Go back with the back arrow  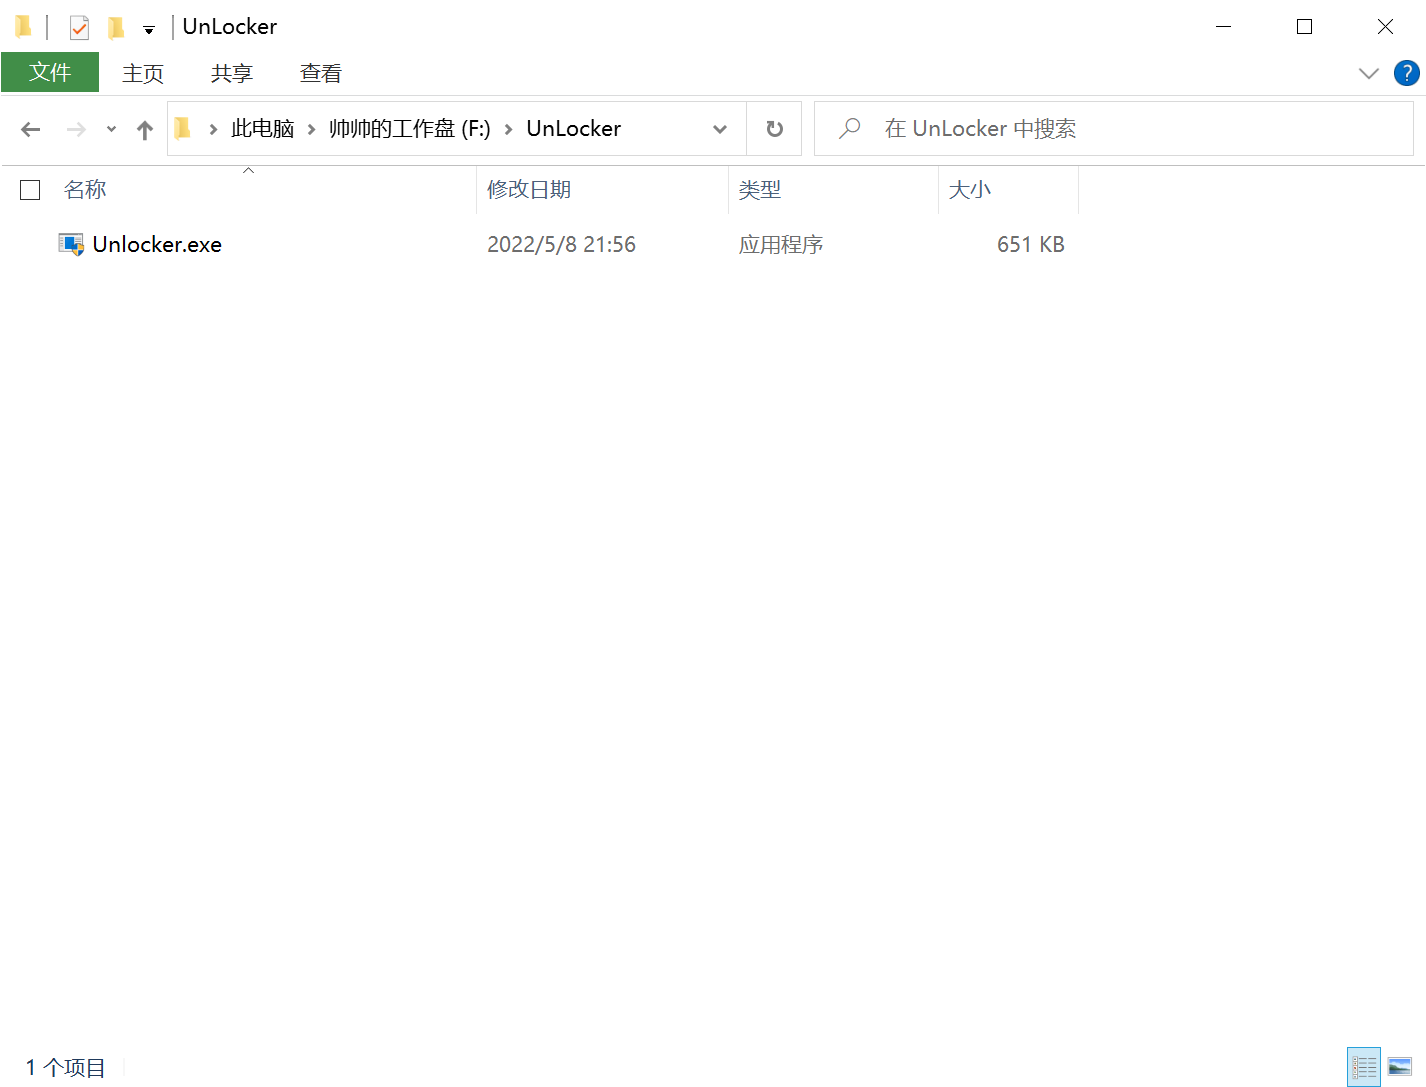31,129
